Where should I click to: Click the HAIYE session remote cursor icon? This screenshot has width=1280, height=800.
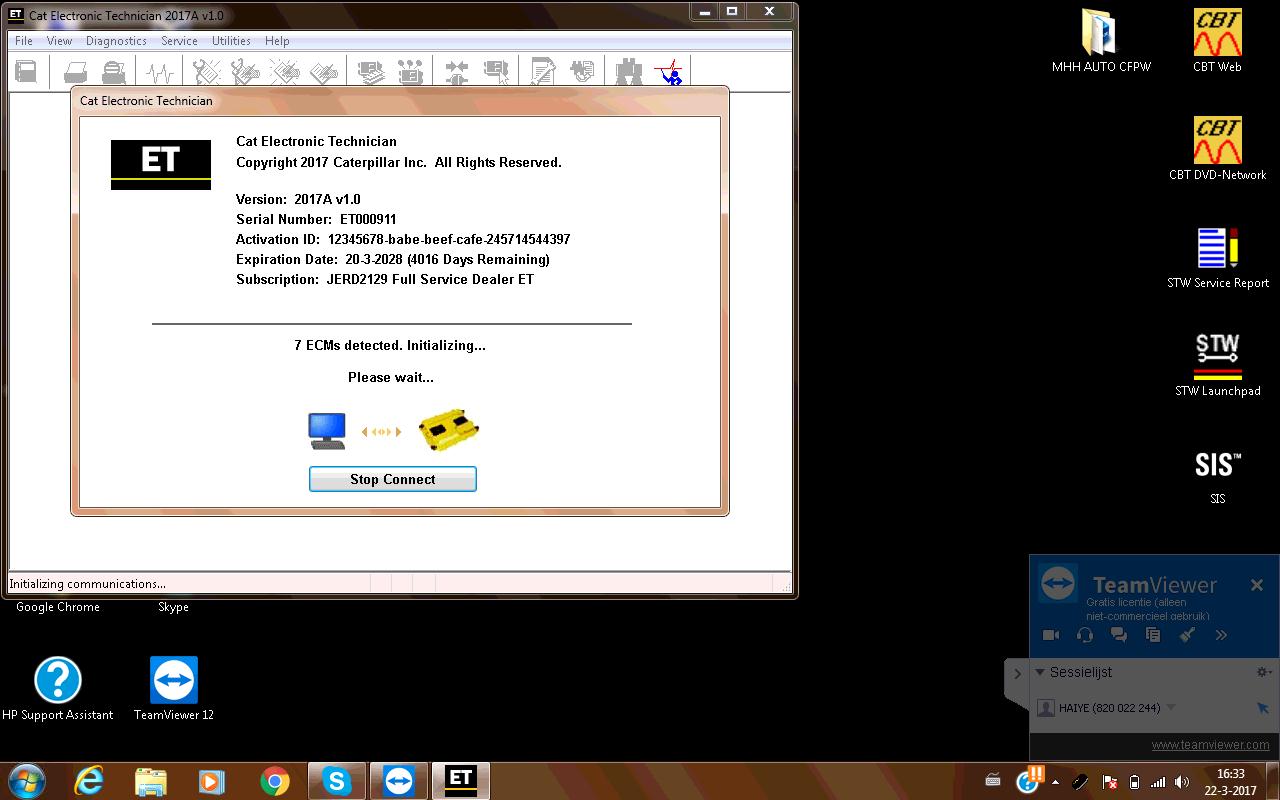coord(1262,708)
